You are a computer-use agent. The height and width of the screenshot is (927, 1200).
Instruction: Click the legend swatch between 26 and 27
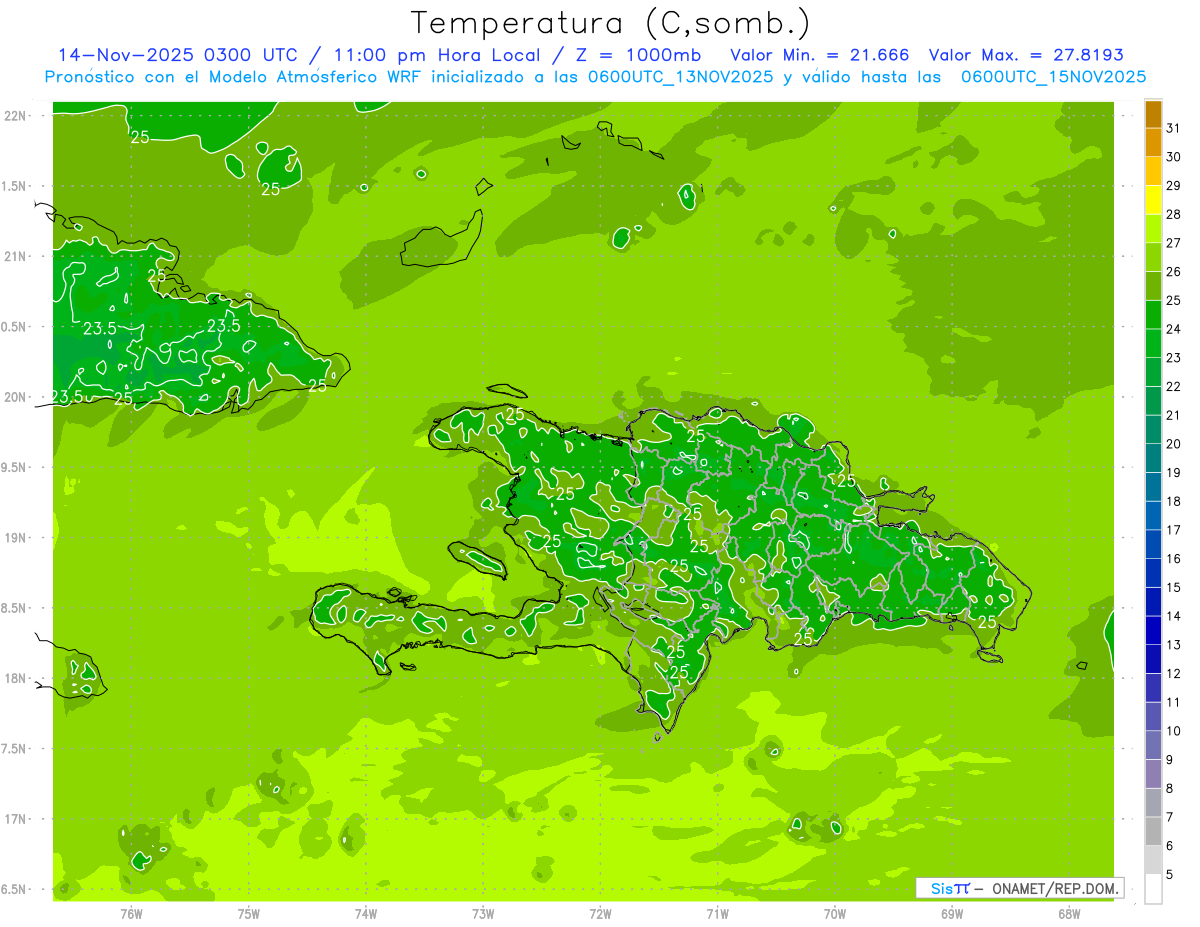tap(1153, 258)
